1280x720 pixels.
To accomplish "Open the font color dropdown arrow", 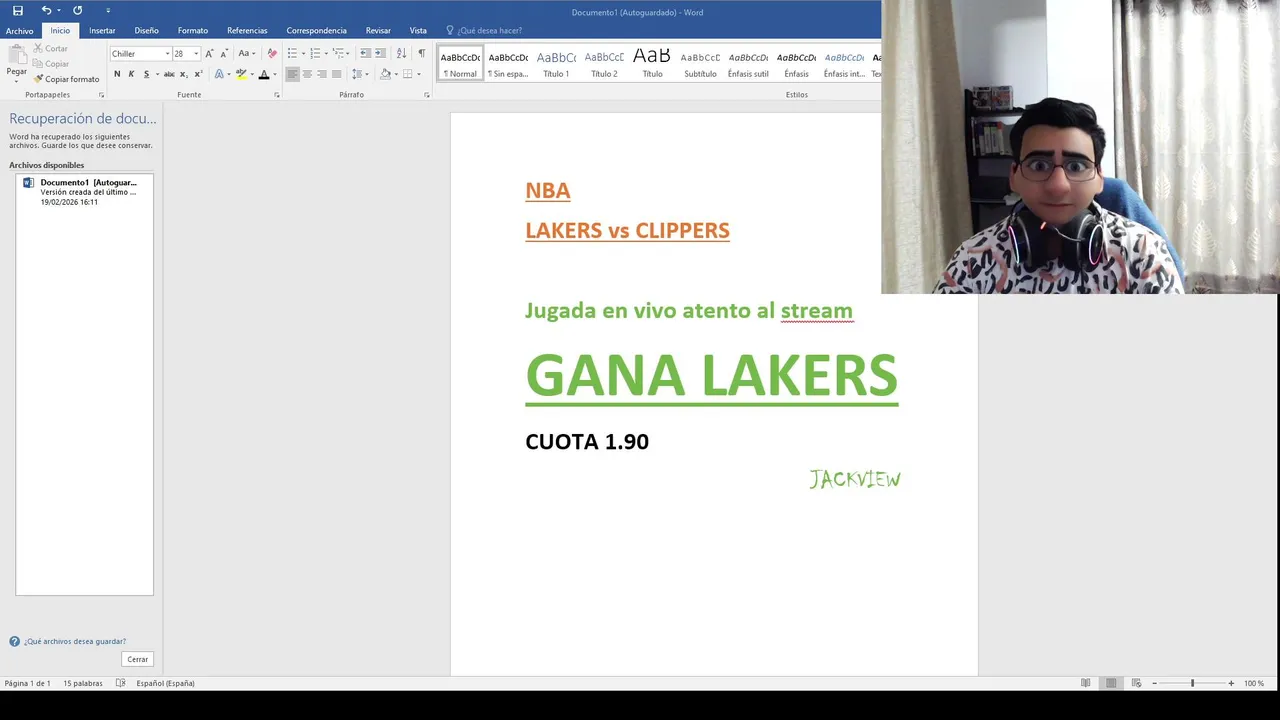I will 275,74.
